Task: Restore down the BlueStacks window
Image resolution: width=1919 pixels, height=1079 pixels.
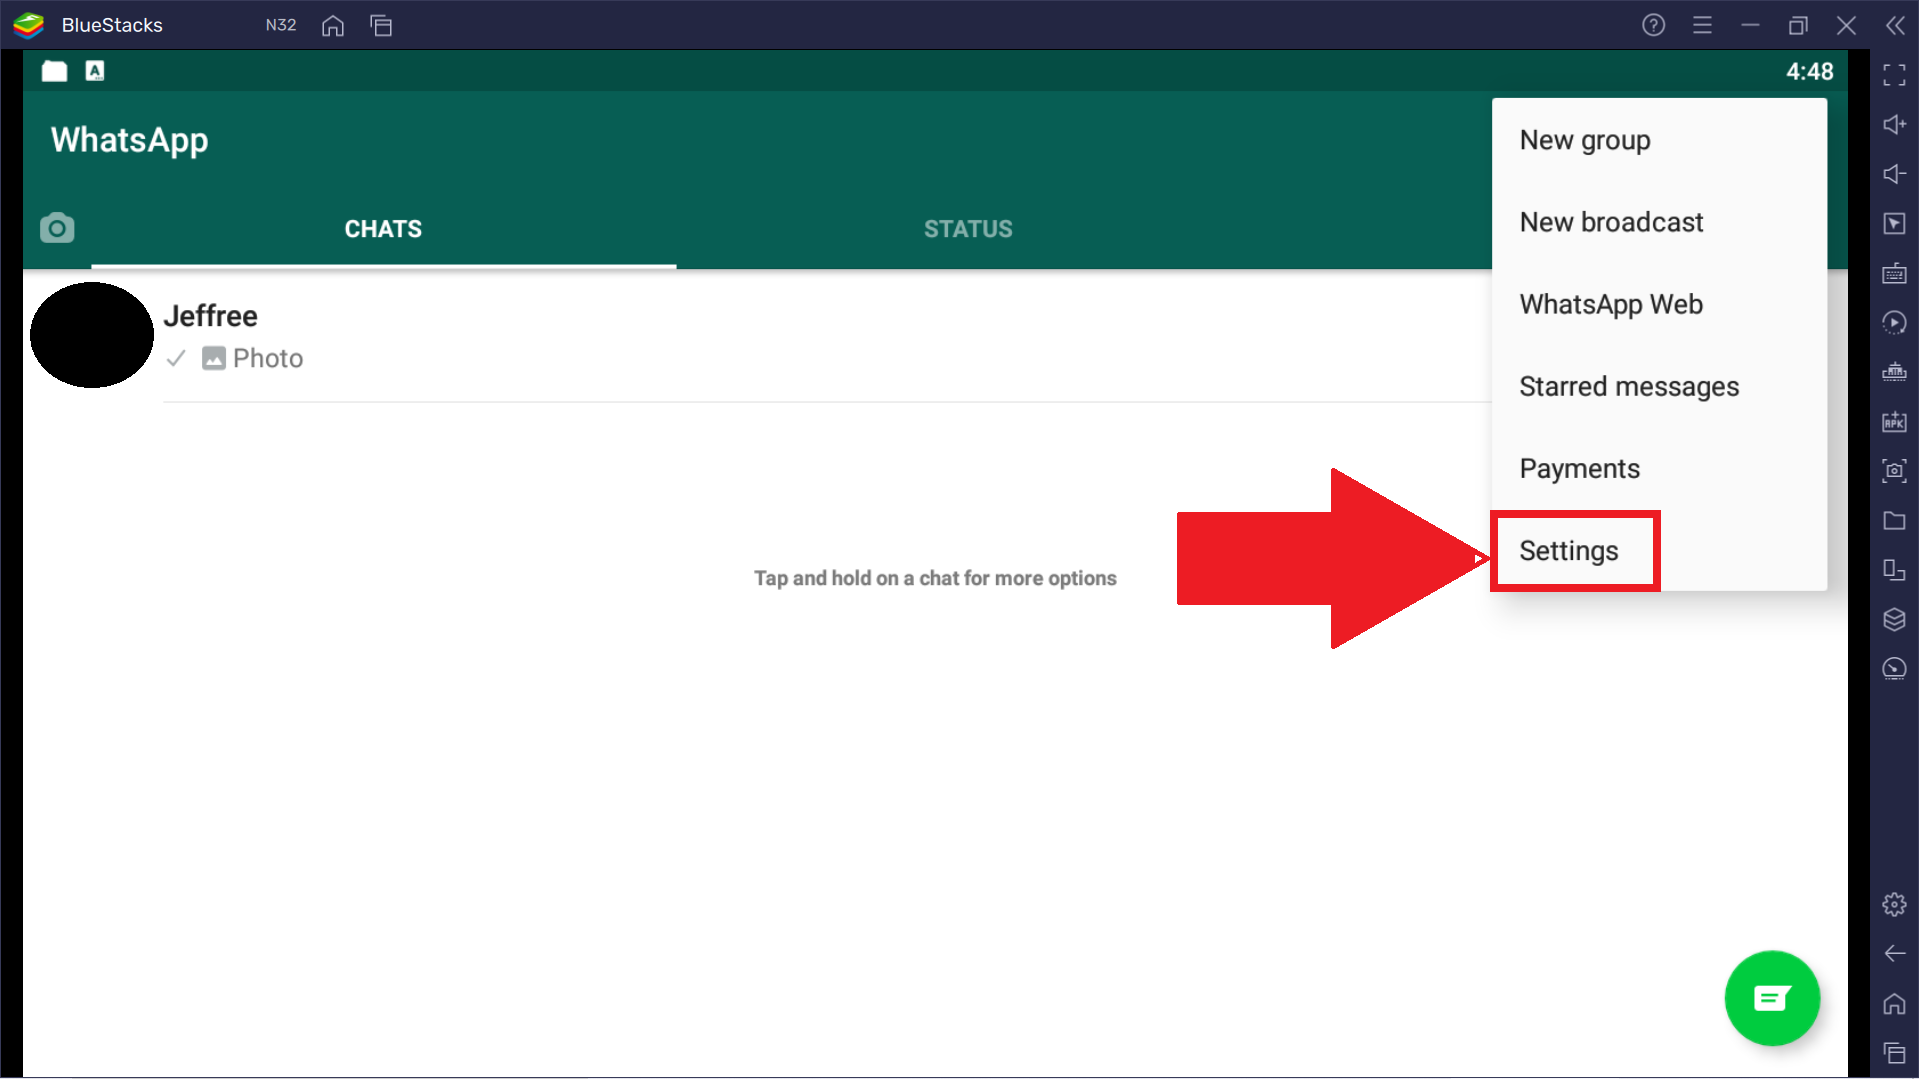Action: 1798,25
